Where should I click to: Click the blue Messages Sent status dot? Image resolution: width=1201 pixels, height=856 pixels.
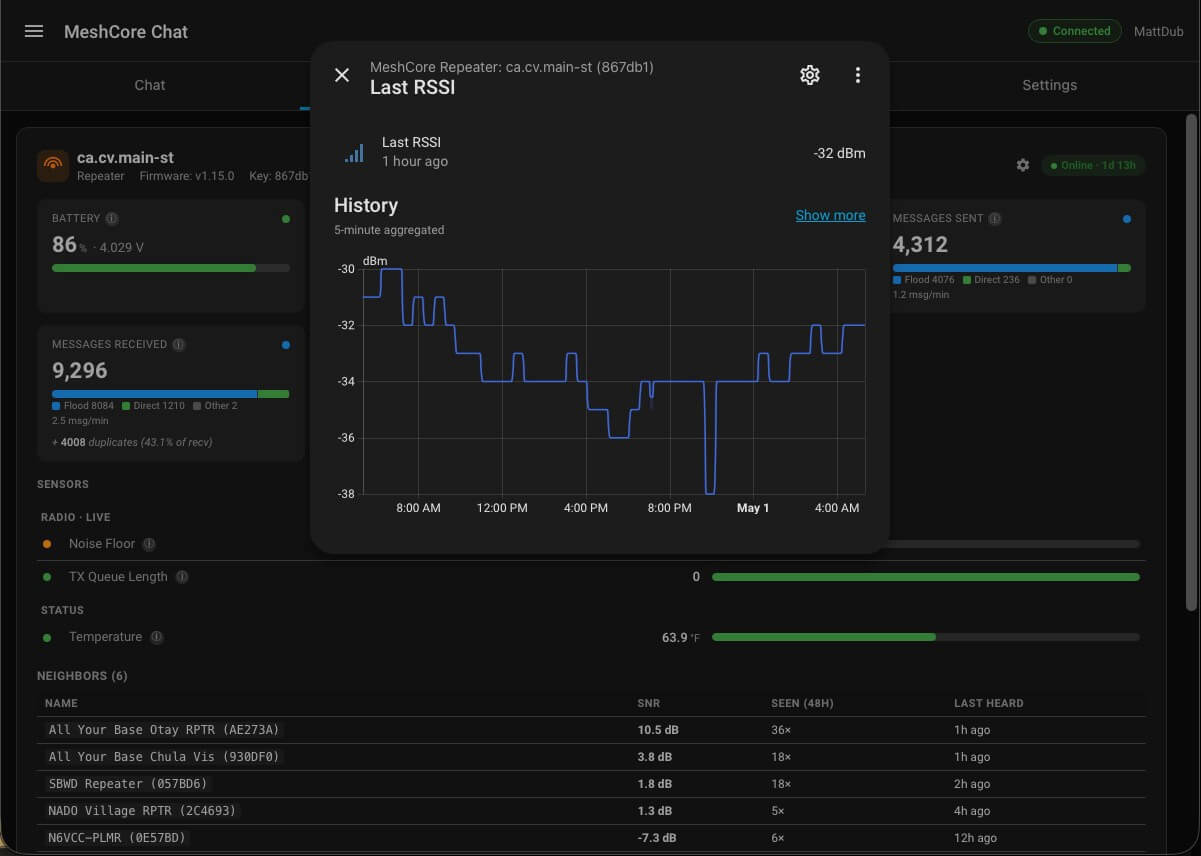coord(1127,219)
